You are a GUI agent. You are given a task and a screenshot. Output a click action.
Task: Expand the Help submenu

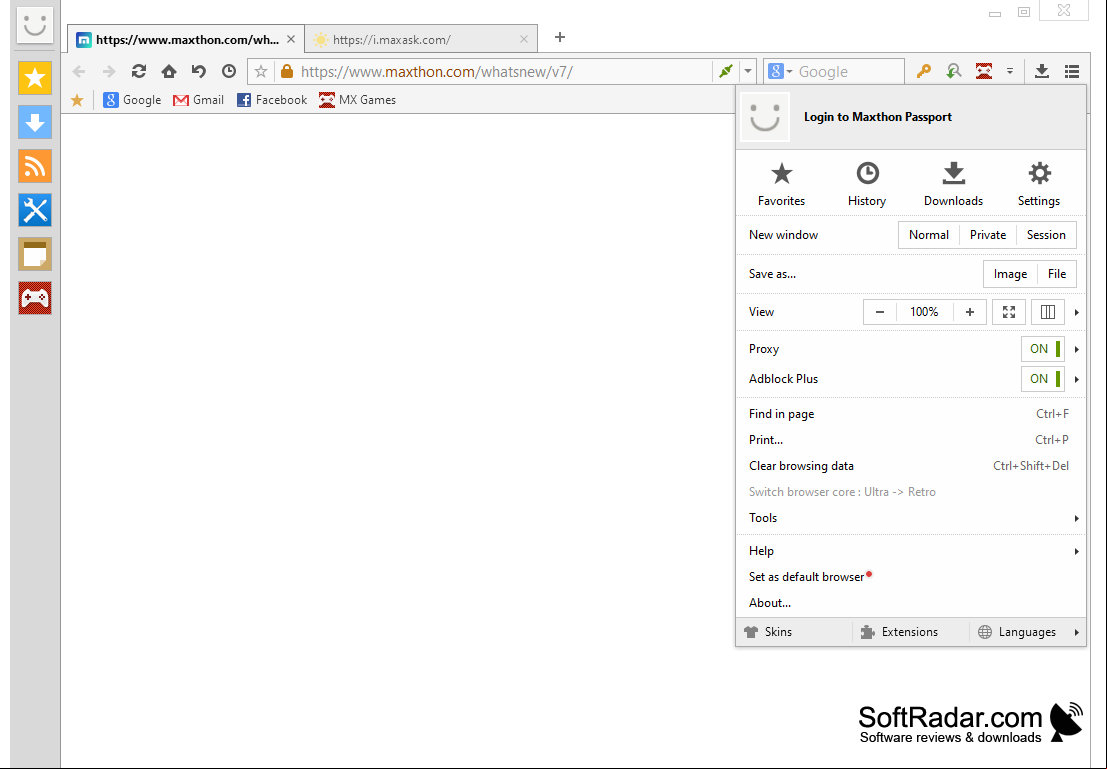pyautogui.click(x=911, y=551)
